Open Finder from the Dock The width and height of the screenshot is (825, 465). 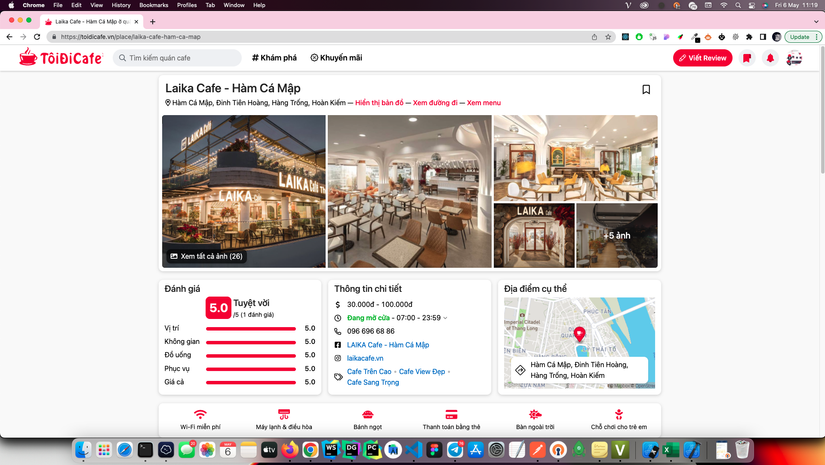(x=83, y=450)
